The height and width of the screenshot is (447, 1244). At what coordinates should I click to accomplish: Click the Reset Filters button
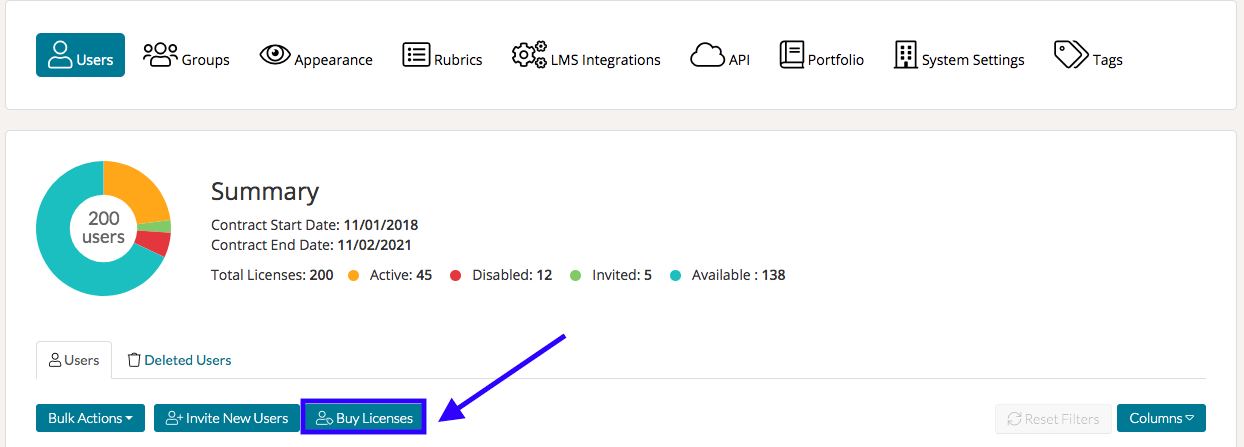[1052, 418]
